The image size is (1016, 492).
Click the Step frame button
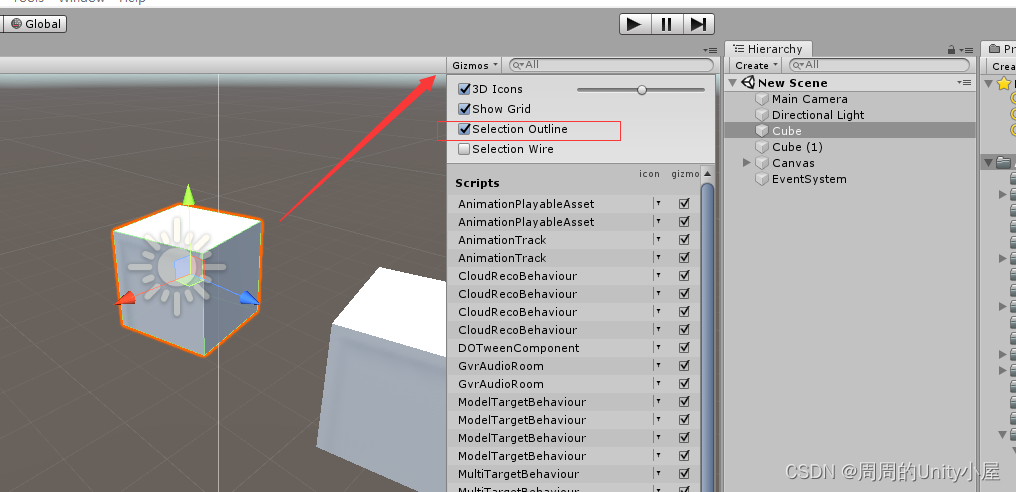698,24
